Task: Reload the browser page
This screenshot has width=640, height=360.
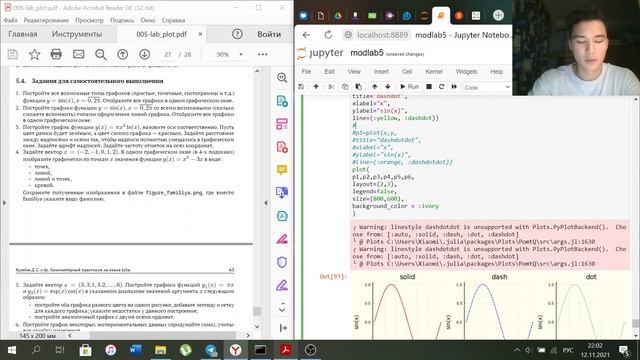Action: coord(328,35)
